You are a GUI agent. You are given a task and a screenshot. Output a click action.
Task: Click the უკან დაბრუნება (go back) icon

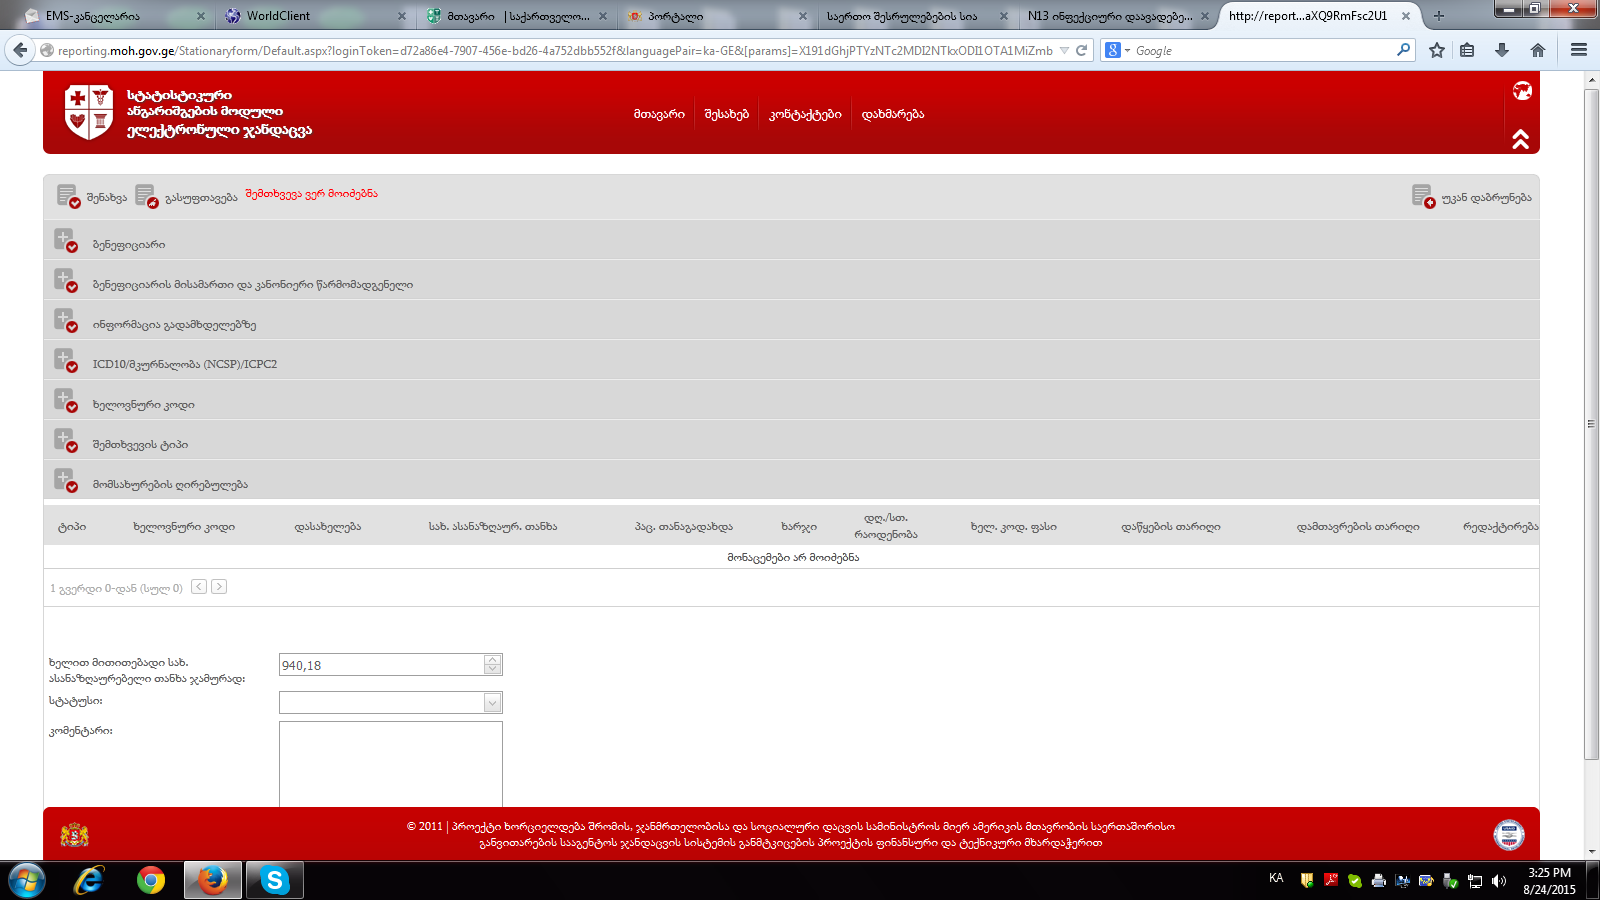pos(1422,196)
